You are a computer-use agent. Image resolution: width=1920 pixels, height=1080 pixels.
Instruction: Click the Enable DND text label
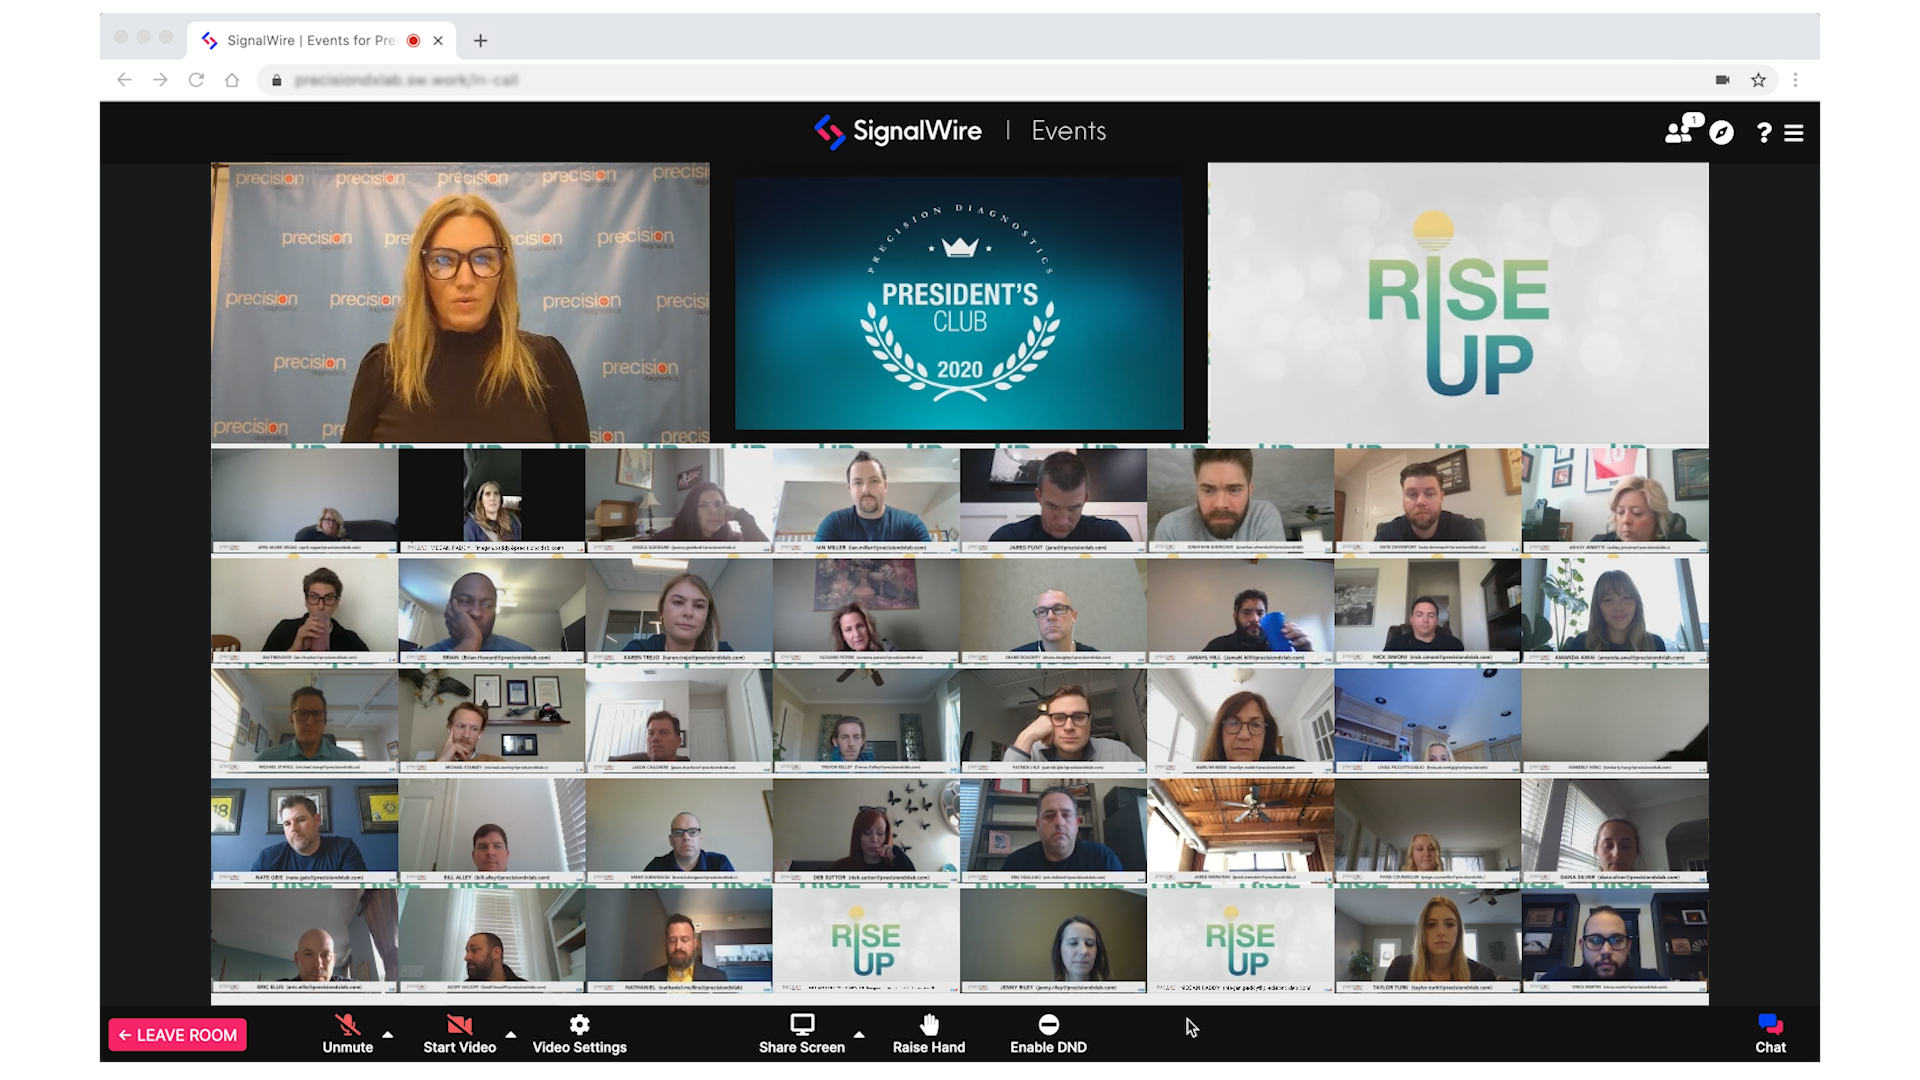tap(1048, 1047)
